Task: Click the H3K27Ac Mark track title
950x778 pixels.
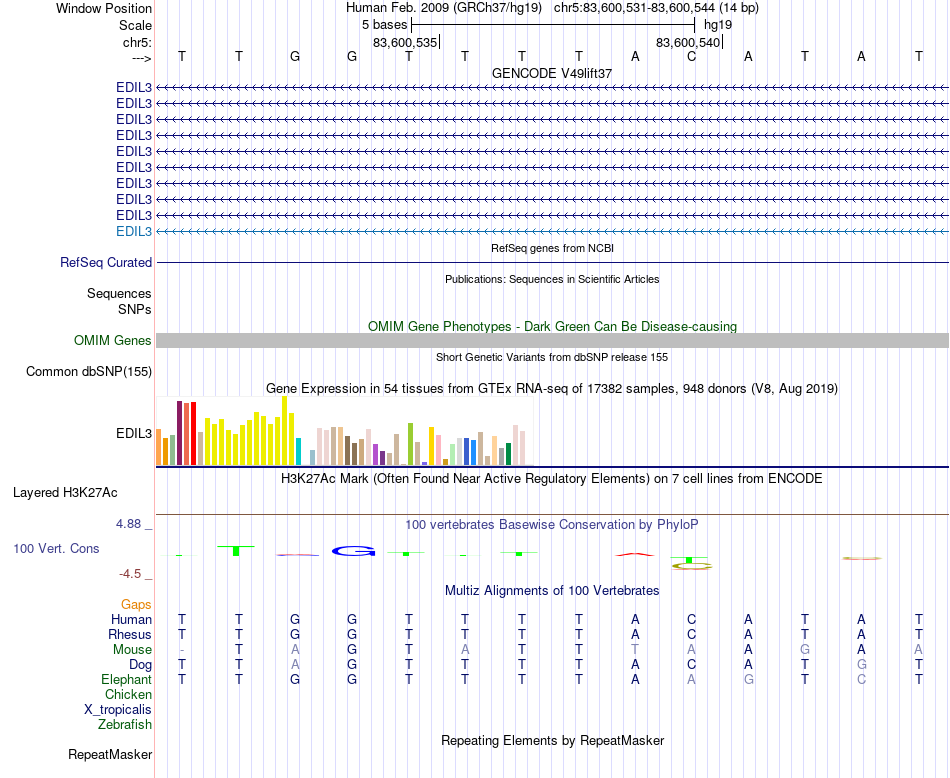Action: [x=552, y=479]
